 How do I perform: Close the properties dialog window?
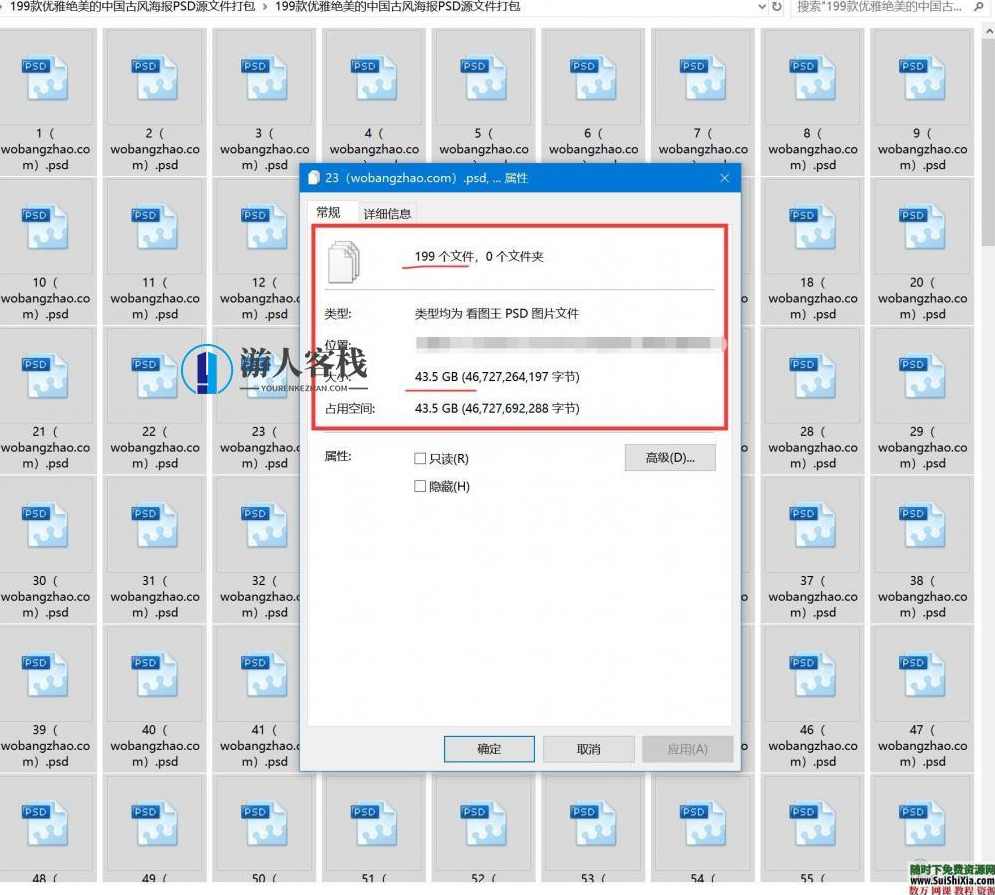point(725,178)
